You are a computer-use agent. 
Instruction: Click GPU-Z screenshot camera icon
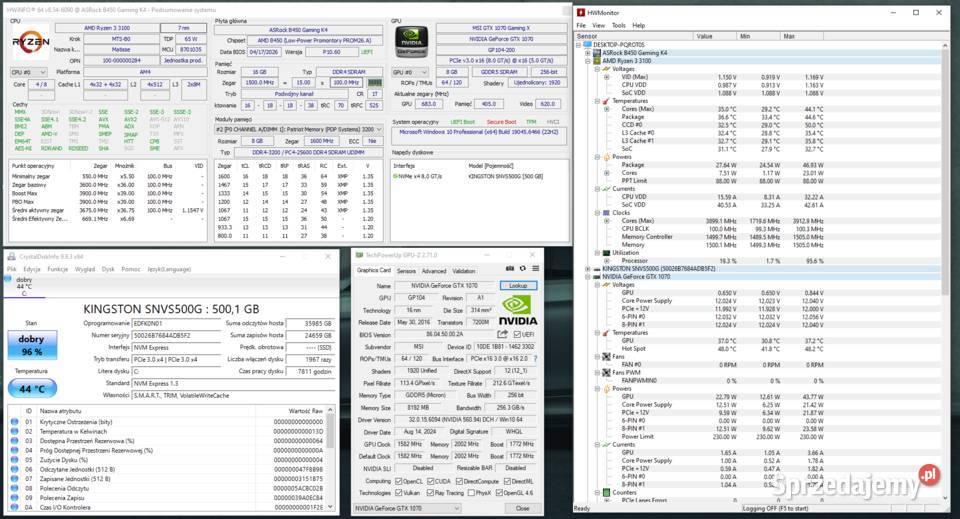tap(509, 269)
